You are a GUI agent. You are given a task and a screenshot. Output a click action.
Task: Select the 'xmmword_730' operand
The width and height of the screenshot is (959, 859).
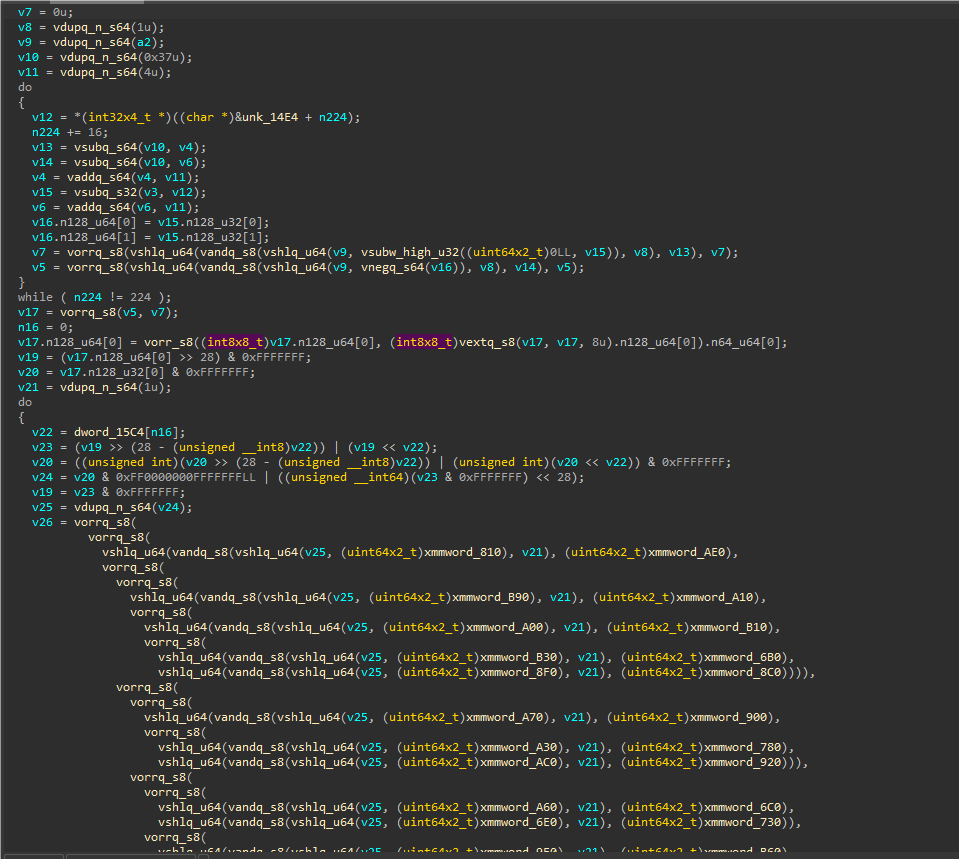pyautogui.click(x=742, y=822)
